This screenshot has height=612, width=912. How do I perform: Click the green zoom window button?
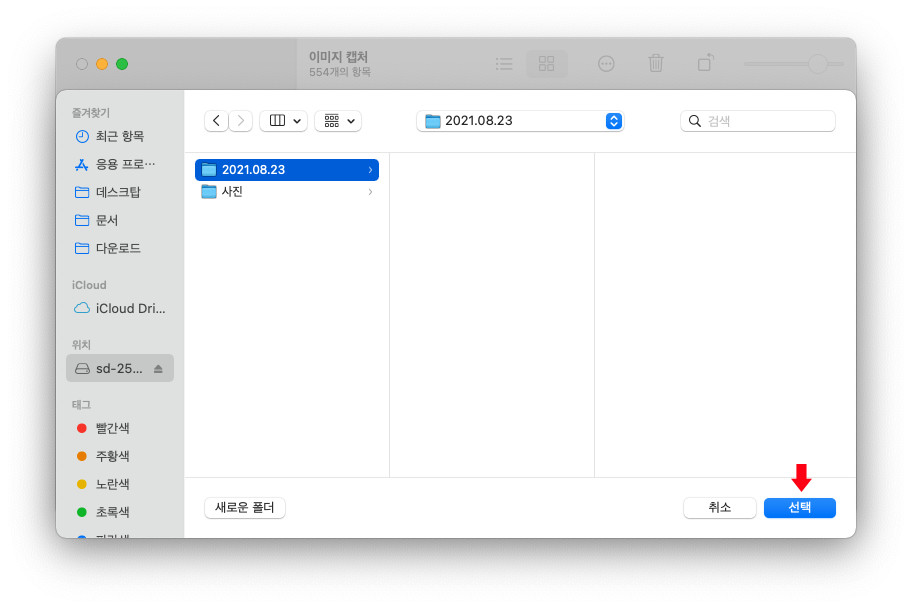click(x=122, y=64)
